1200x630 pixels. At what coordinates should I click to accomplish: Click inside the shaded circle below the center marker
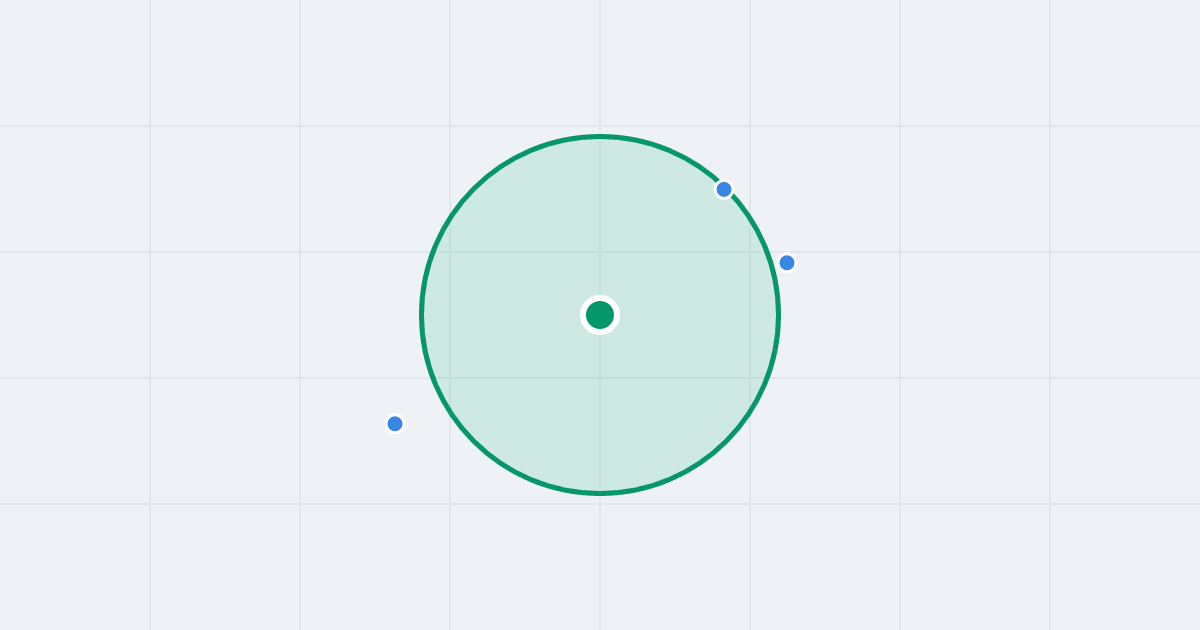click(600, 410)
